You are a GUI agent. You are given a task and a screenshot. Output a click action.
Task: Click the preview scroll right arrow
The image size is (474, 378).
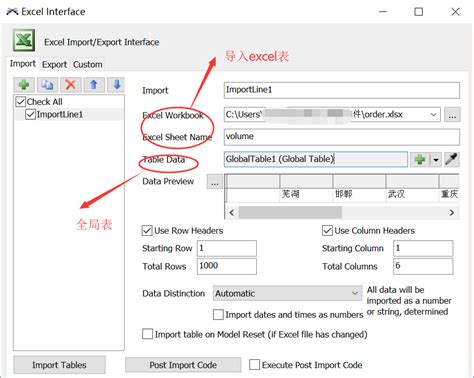tap(452, 212)
